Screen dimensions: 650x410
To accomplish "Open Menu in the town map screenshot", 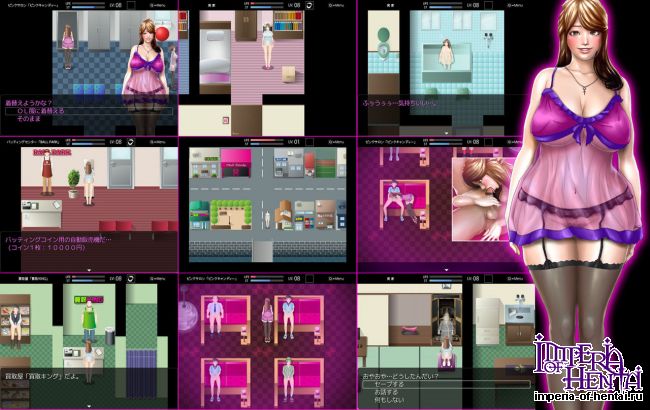I will (x=336, y=142).
